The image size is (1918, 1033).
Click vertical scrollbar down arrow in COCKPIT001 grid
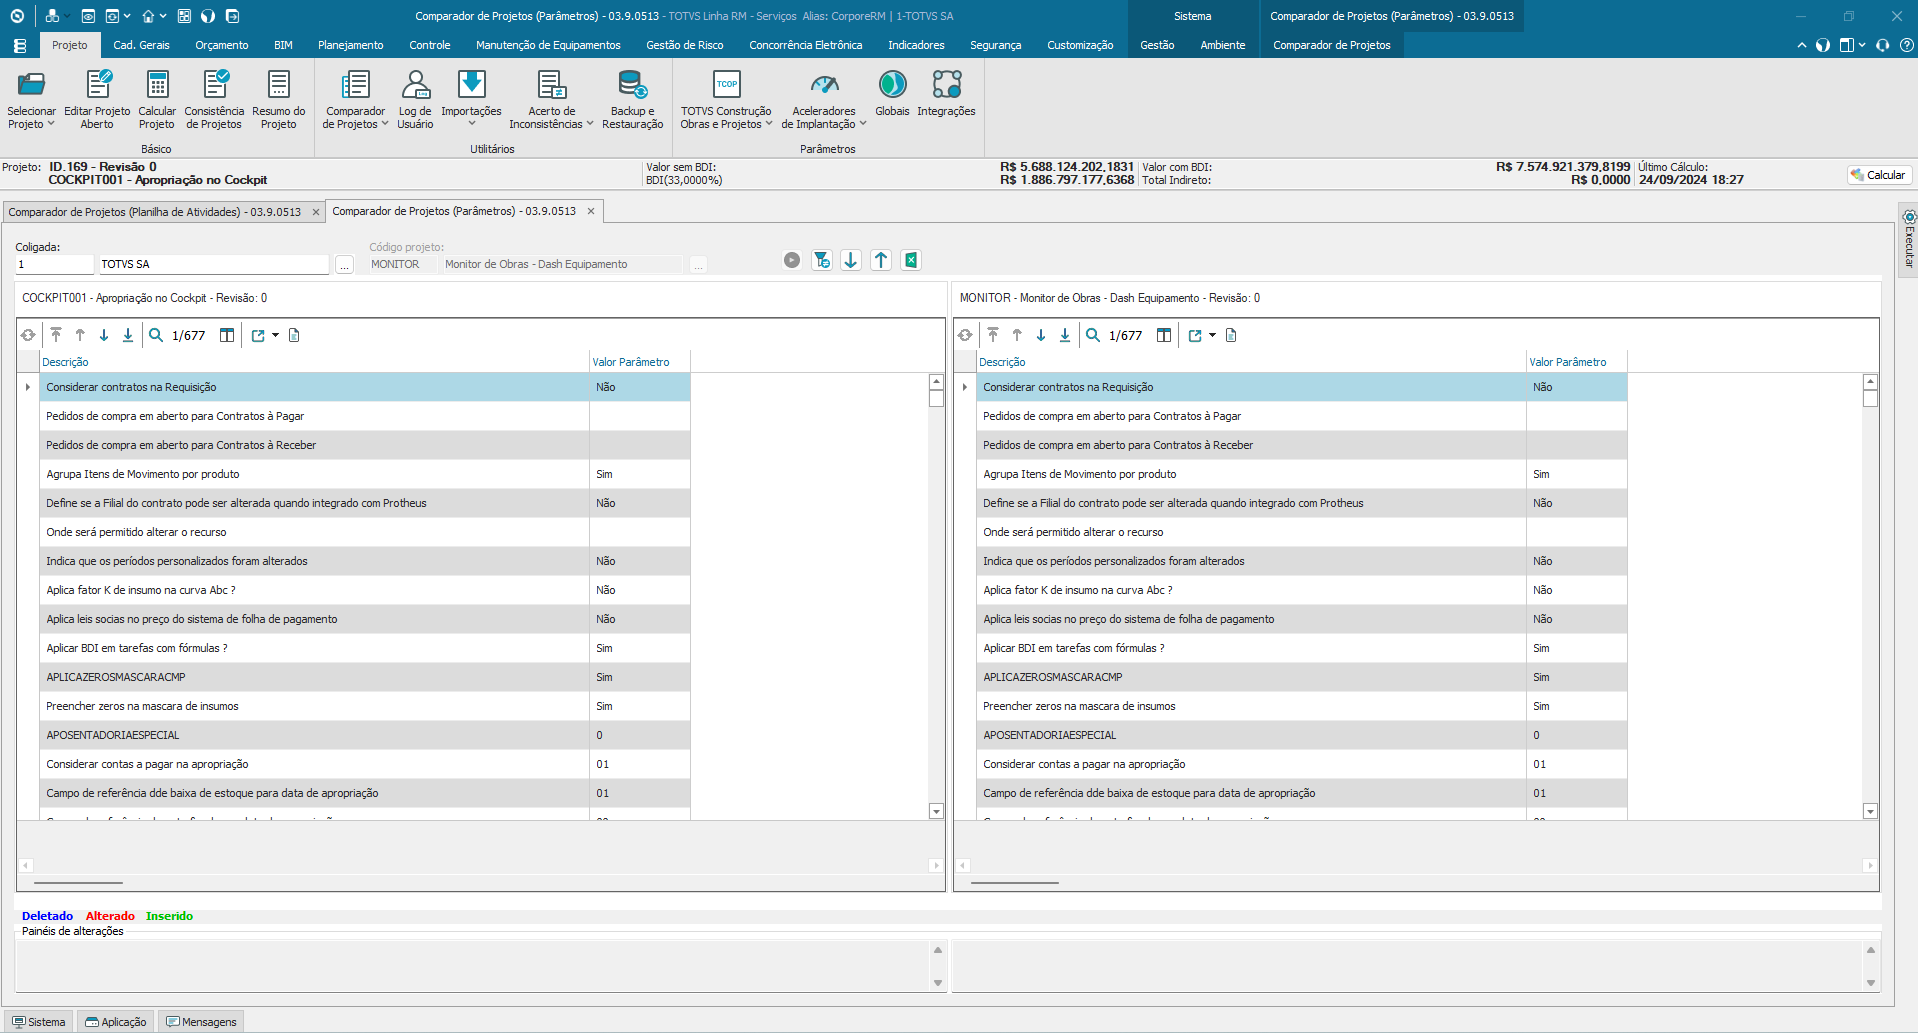pyautogui.click(x=936, y=811)
